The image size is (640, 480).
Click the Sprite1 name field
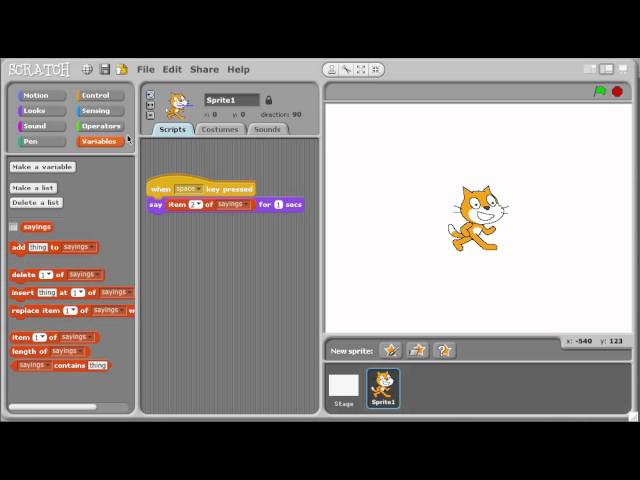(232, 100)
